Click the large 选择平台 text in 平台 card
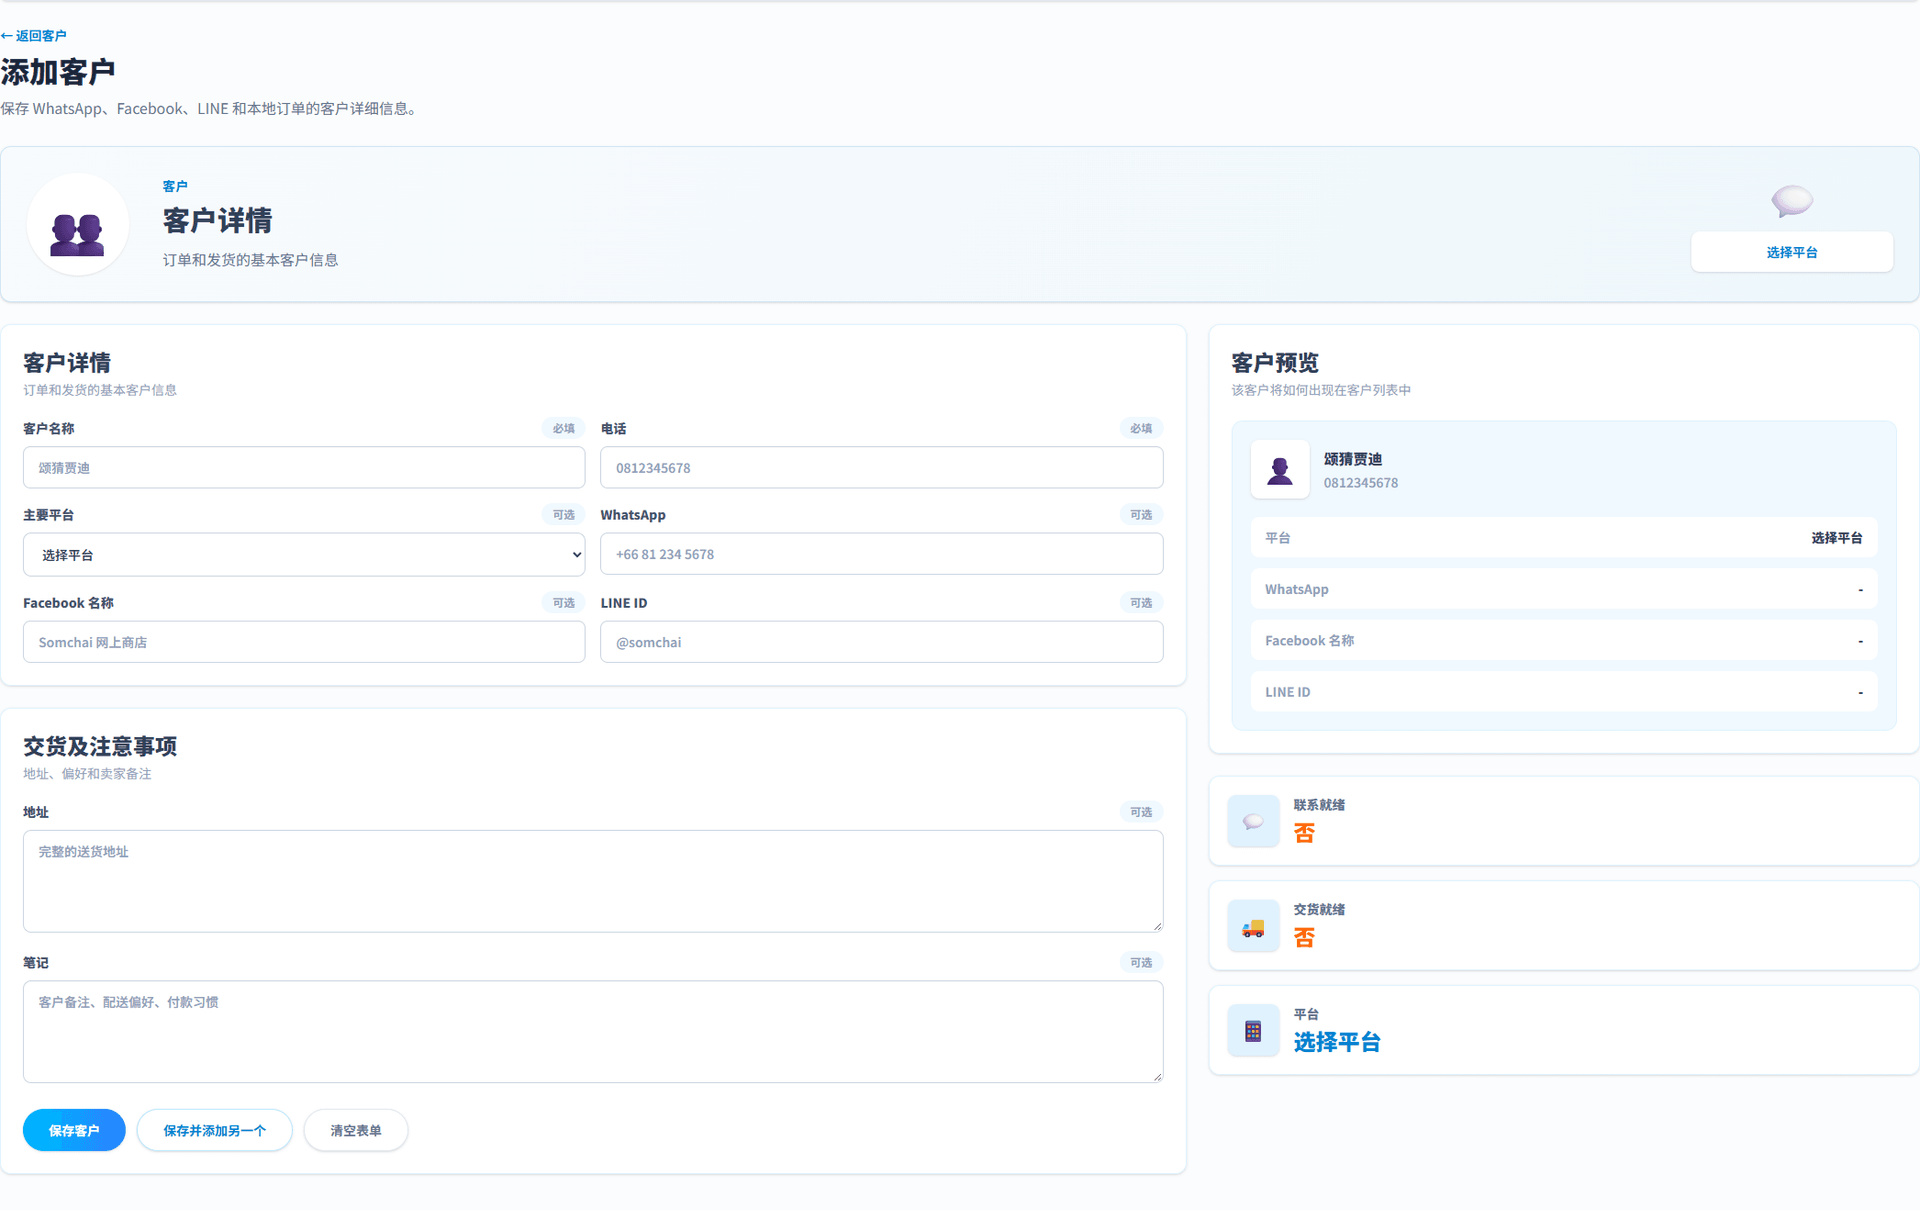This screenshot has width=1920, height=1210. click(x=1336, y=1042)
